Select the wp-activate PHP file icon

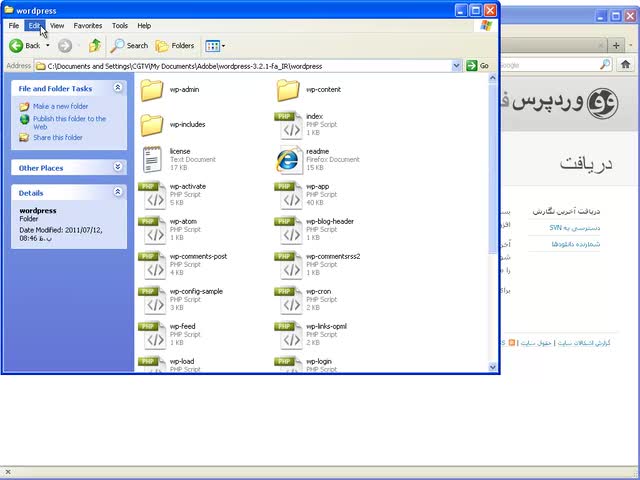click(x=152, y=195)
